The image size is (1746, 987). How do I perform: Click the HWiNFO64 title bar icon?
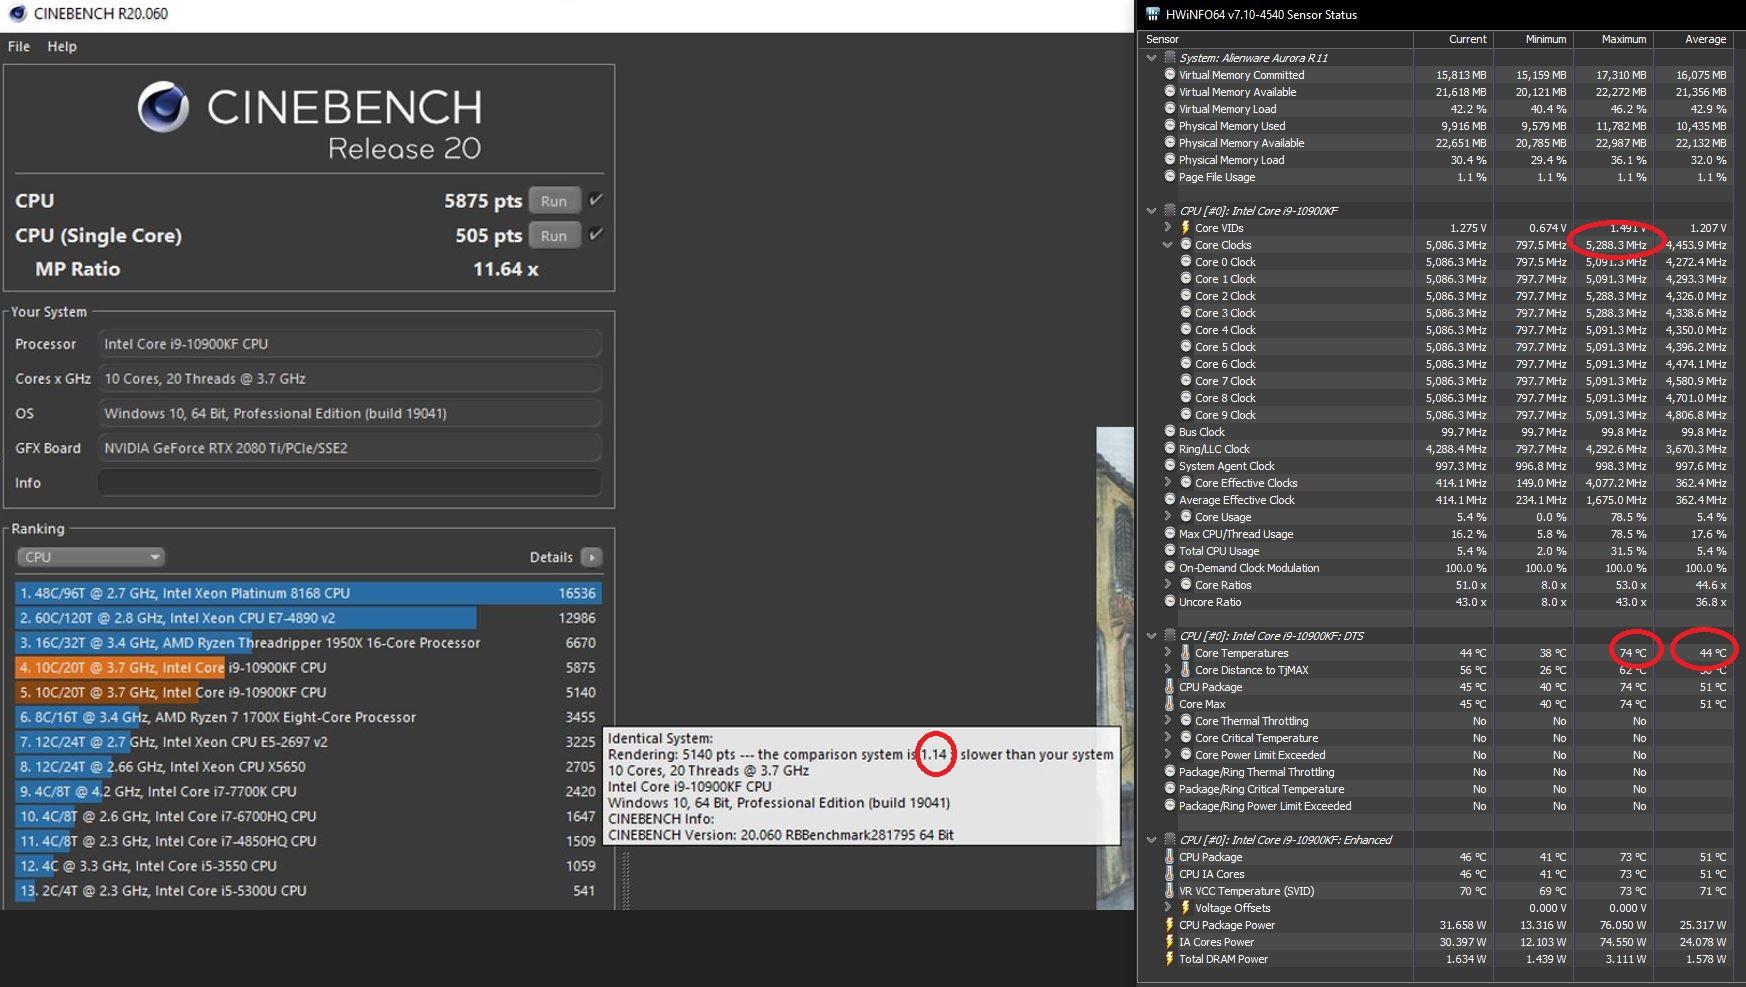1152,14
